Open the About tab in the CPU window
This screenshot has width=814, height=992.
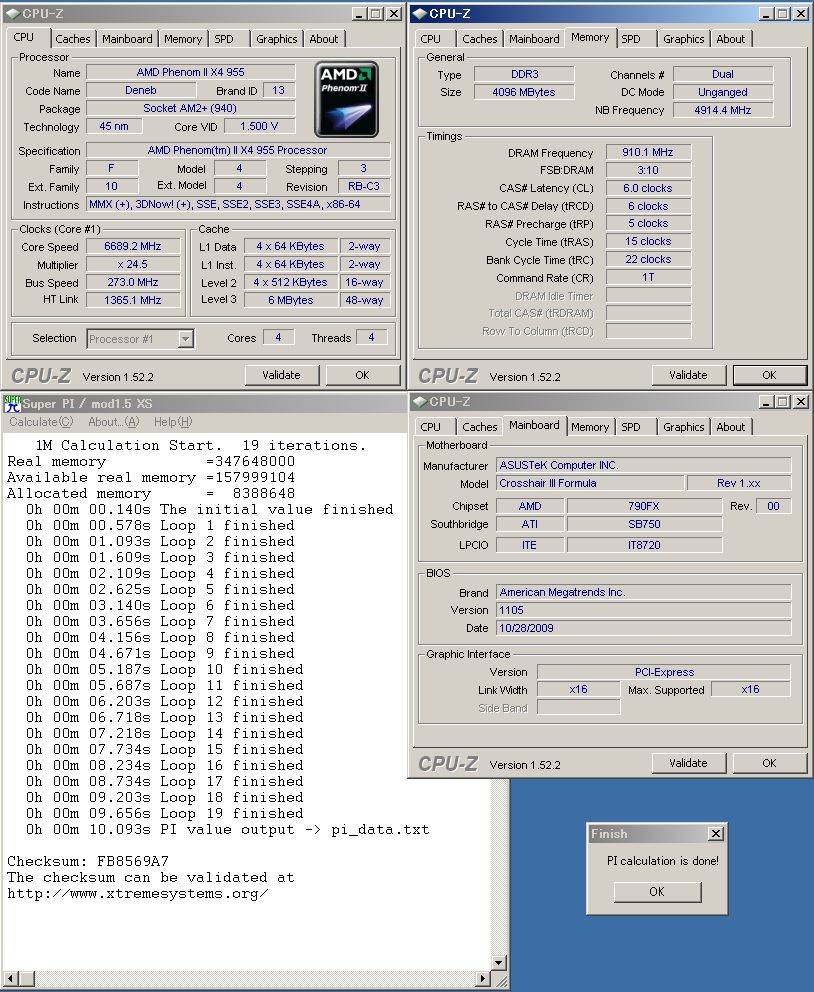[324, 39]
